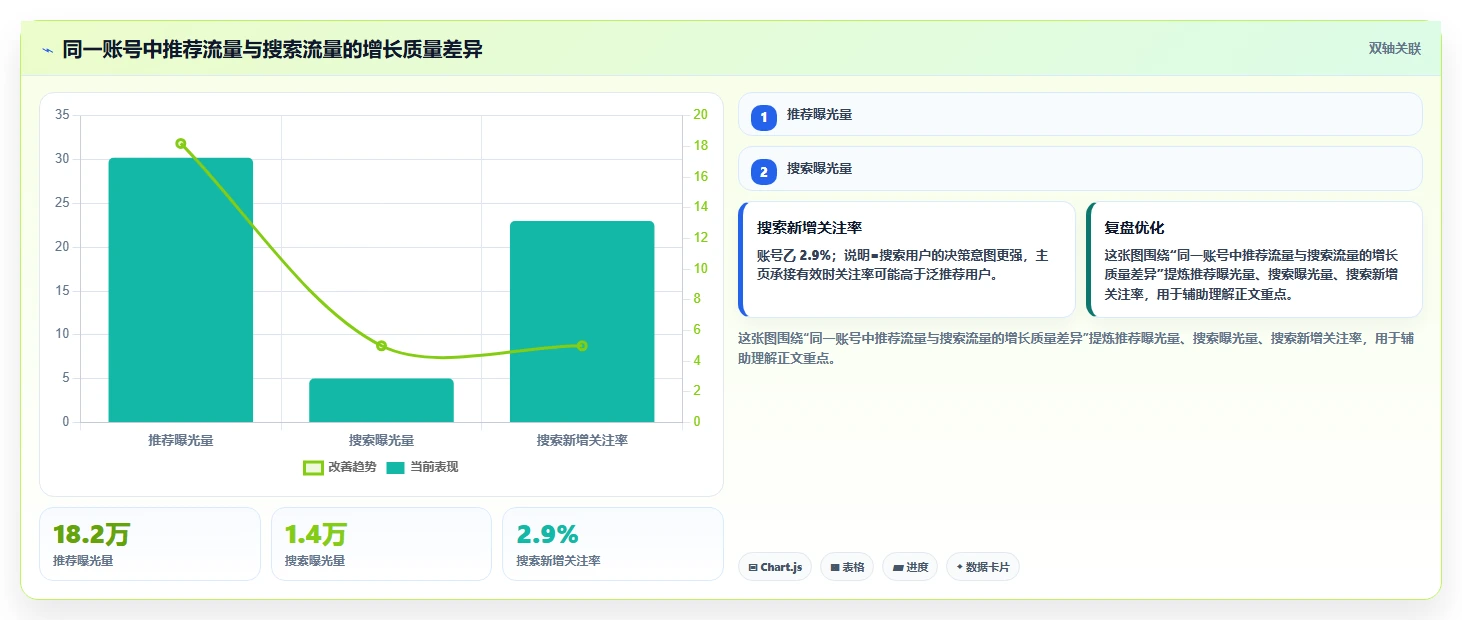Screen dimensions: 1462x620
Task: Toggle the 改善趋势 legend item
Action: [x=340, y=467]
